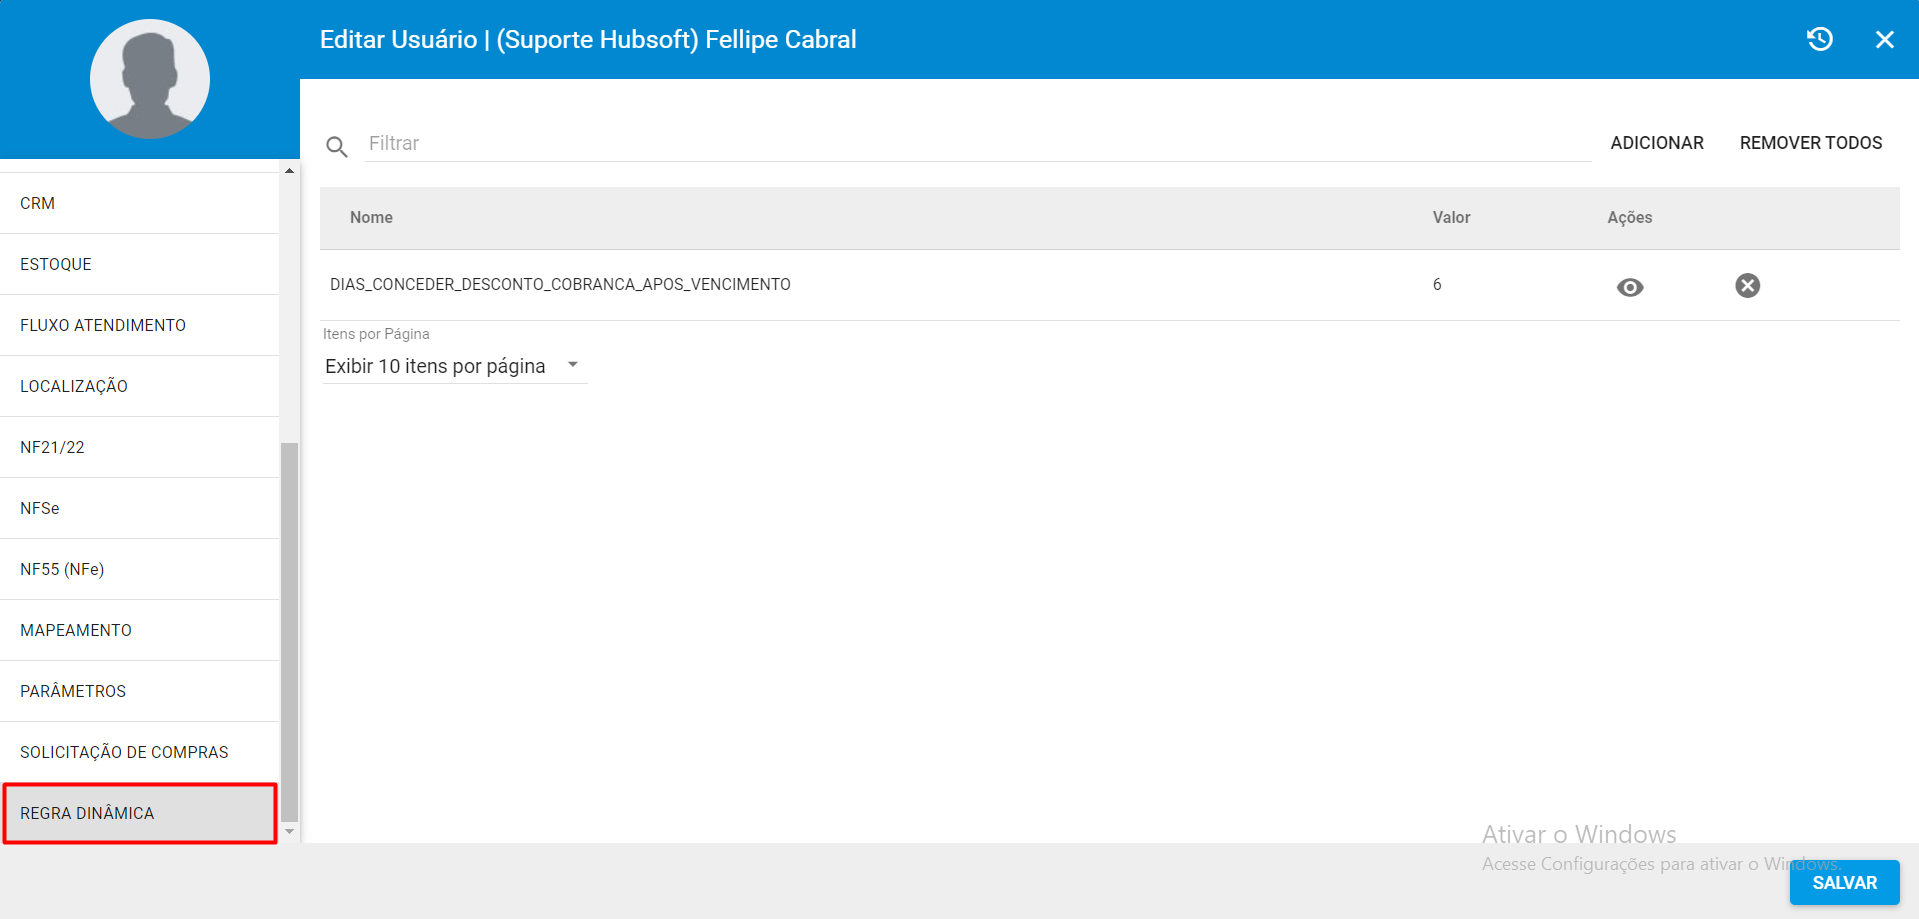This screenshot has width=1919, height=919.
Task: Click the search magnifier icon
Action: (337, 147)
